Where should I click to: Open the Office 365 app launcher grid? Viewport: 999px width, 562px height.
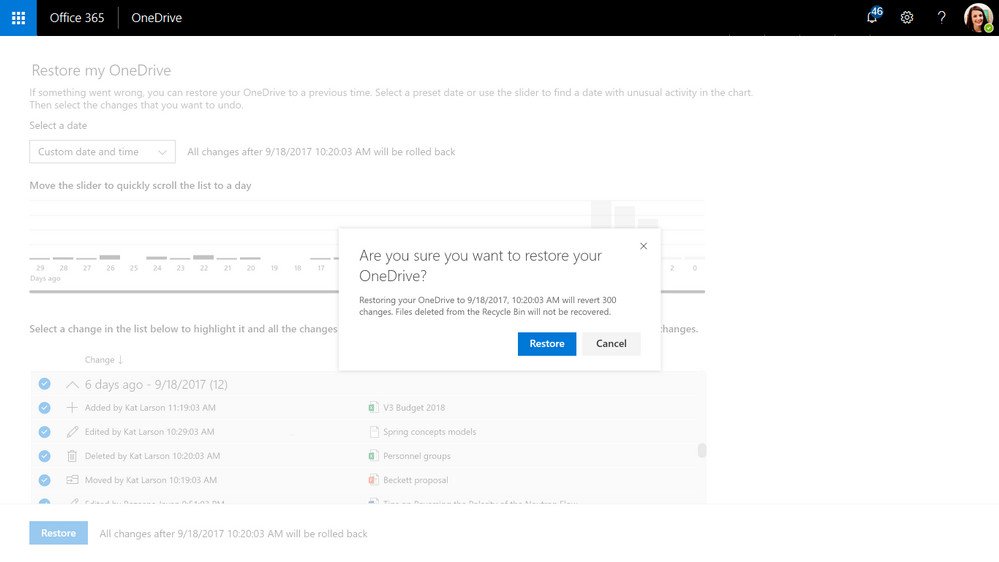click(x=18, y=18)
